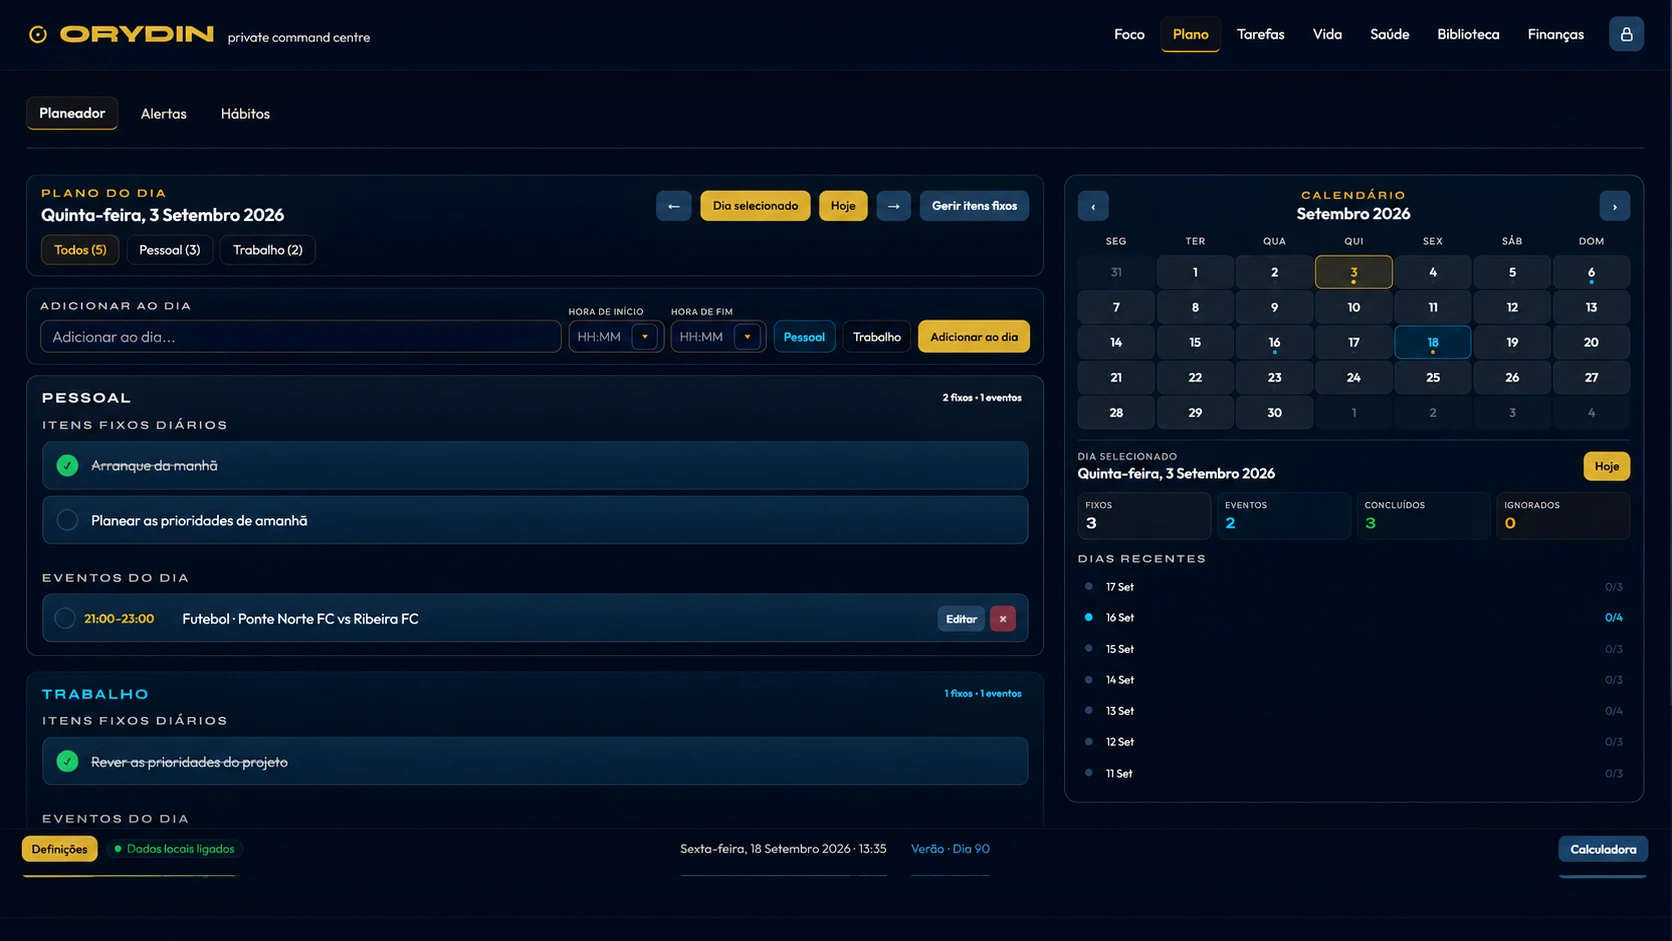Uncheck Rever as prioridades do projeto
Image resolution: width=1672 pixels, height=941 pixels.
67,761
